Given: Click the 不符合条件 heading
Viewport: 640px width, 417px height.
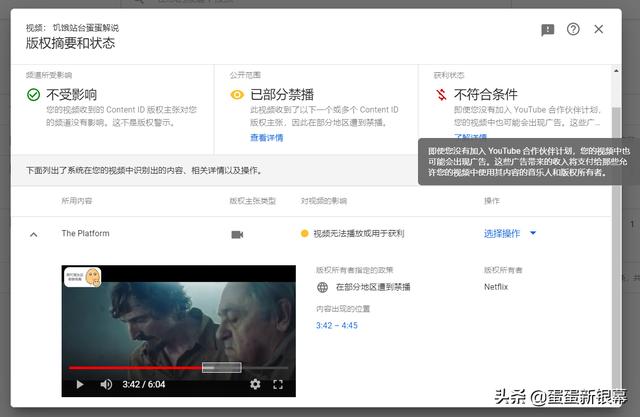Looking at the screenshot, I should pyautogui.click(x=486, y=95).
